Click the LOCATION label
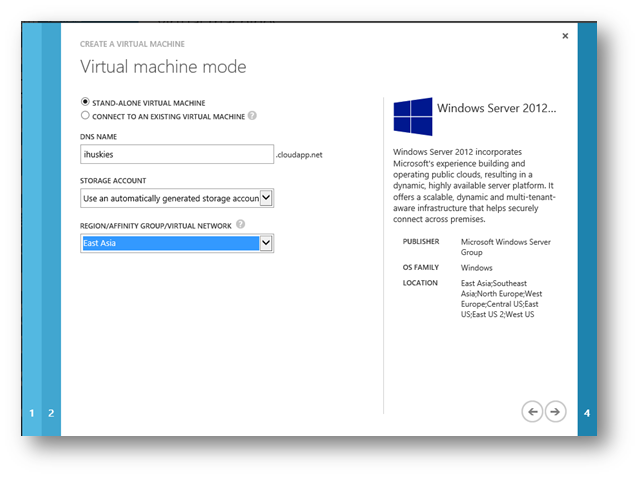This screenshot has width=639, height=478. coord(420,283)
